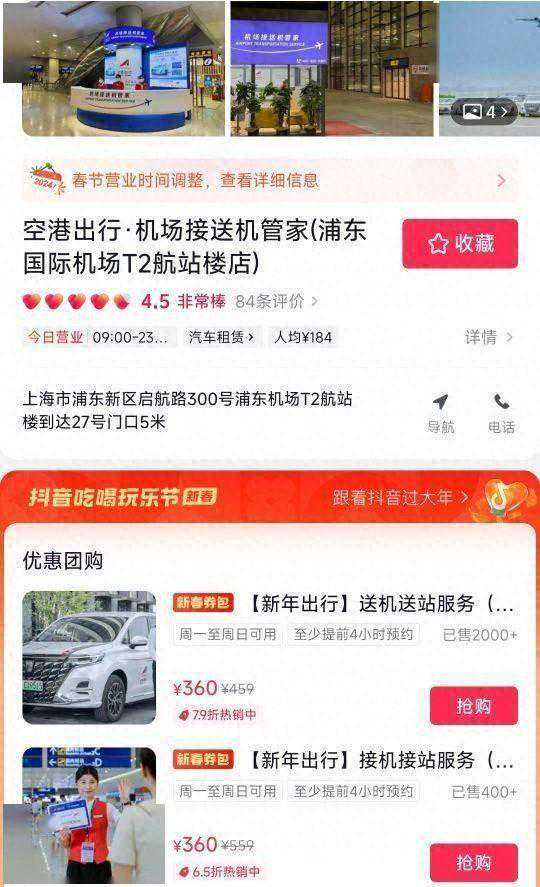Tap the 新春券包 badge on 送机送站 deal
This screenshot has height=887, width=540.
[x=204, y=602]
